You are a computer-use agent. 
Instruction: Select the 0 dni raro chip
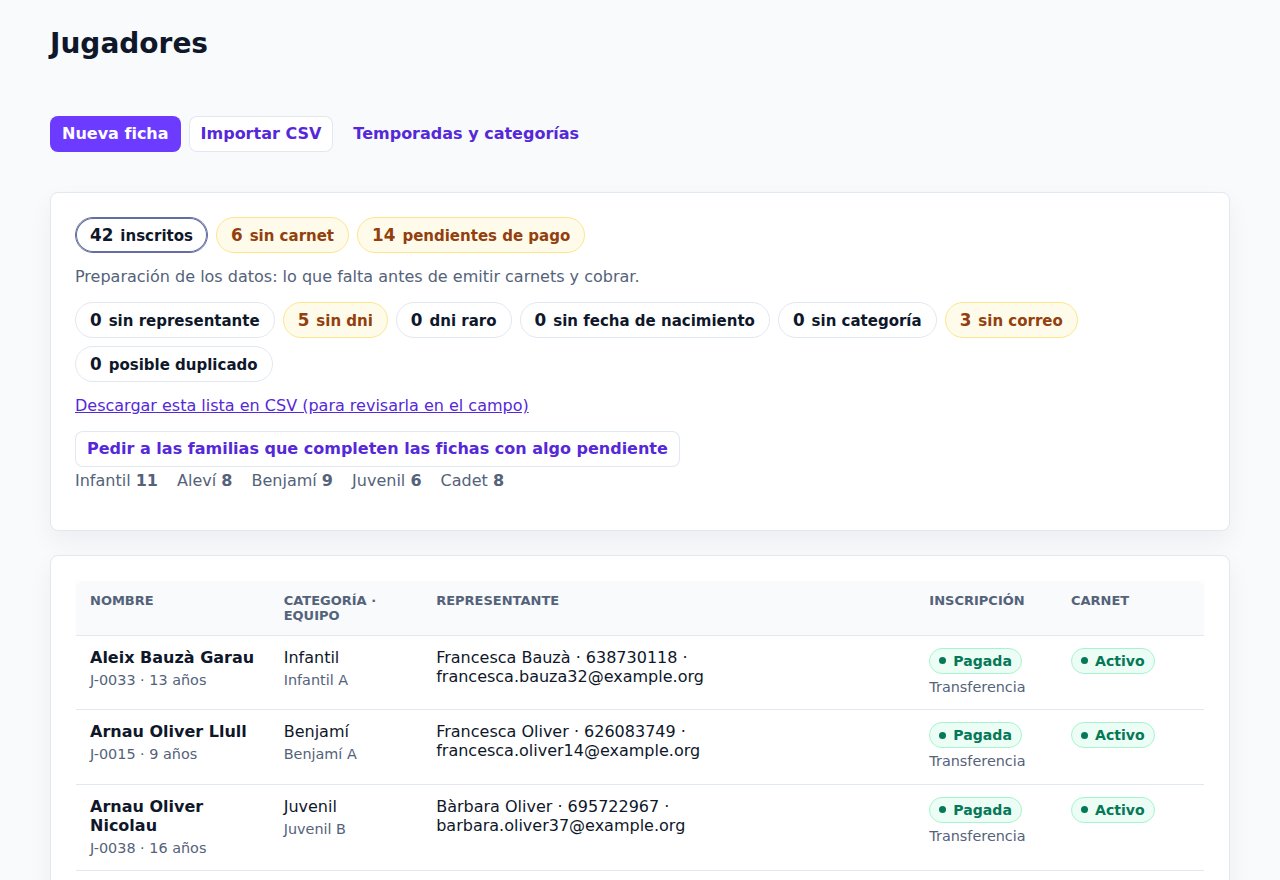(454, 320)
